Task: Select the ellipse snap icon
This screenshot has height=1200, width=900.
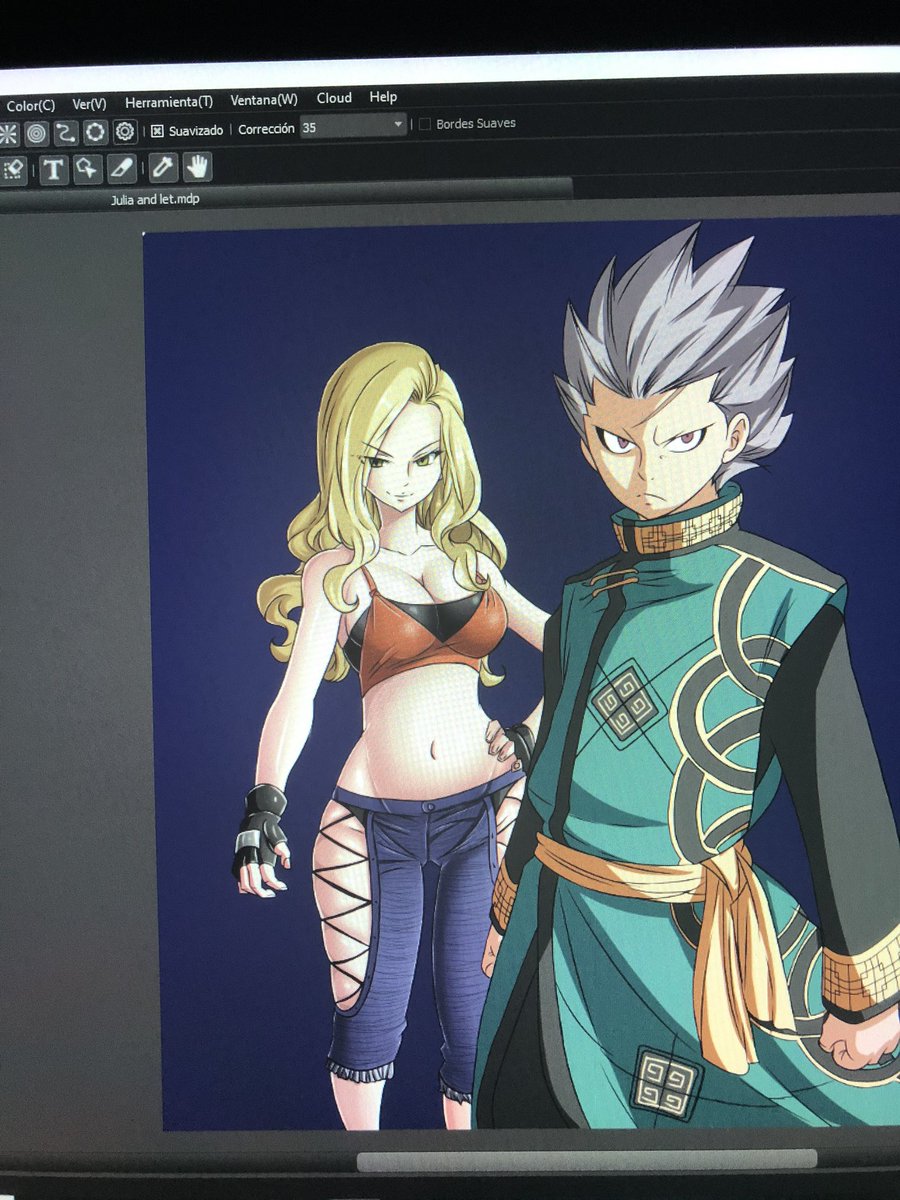Action: point(95,131)
